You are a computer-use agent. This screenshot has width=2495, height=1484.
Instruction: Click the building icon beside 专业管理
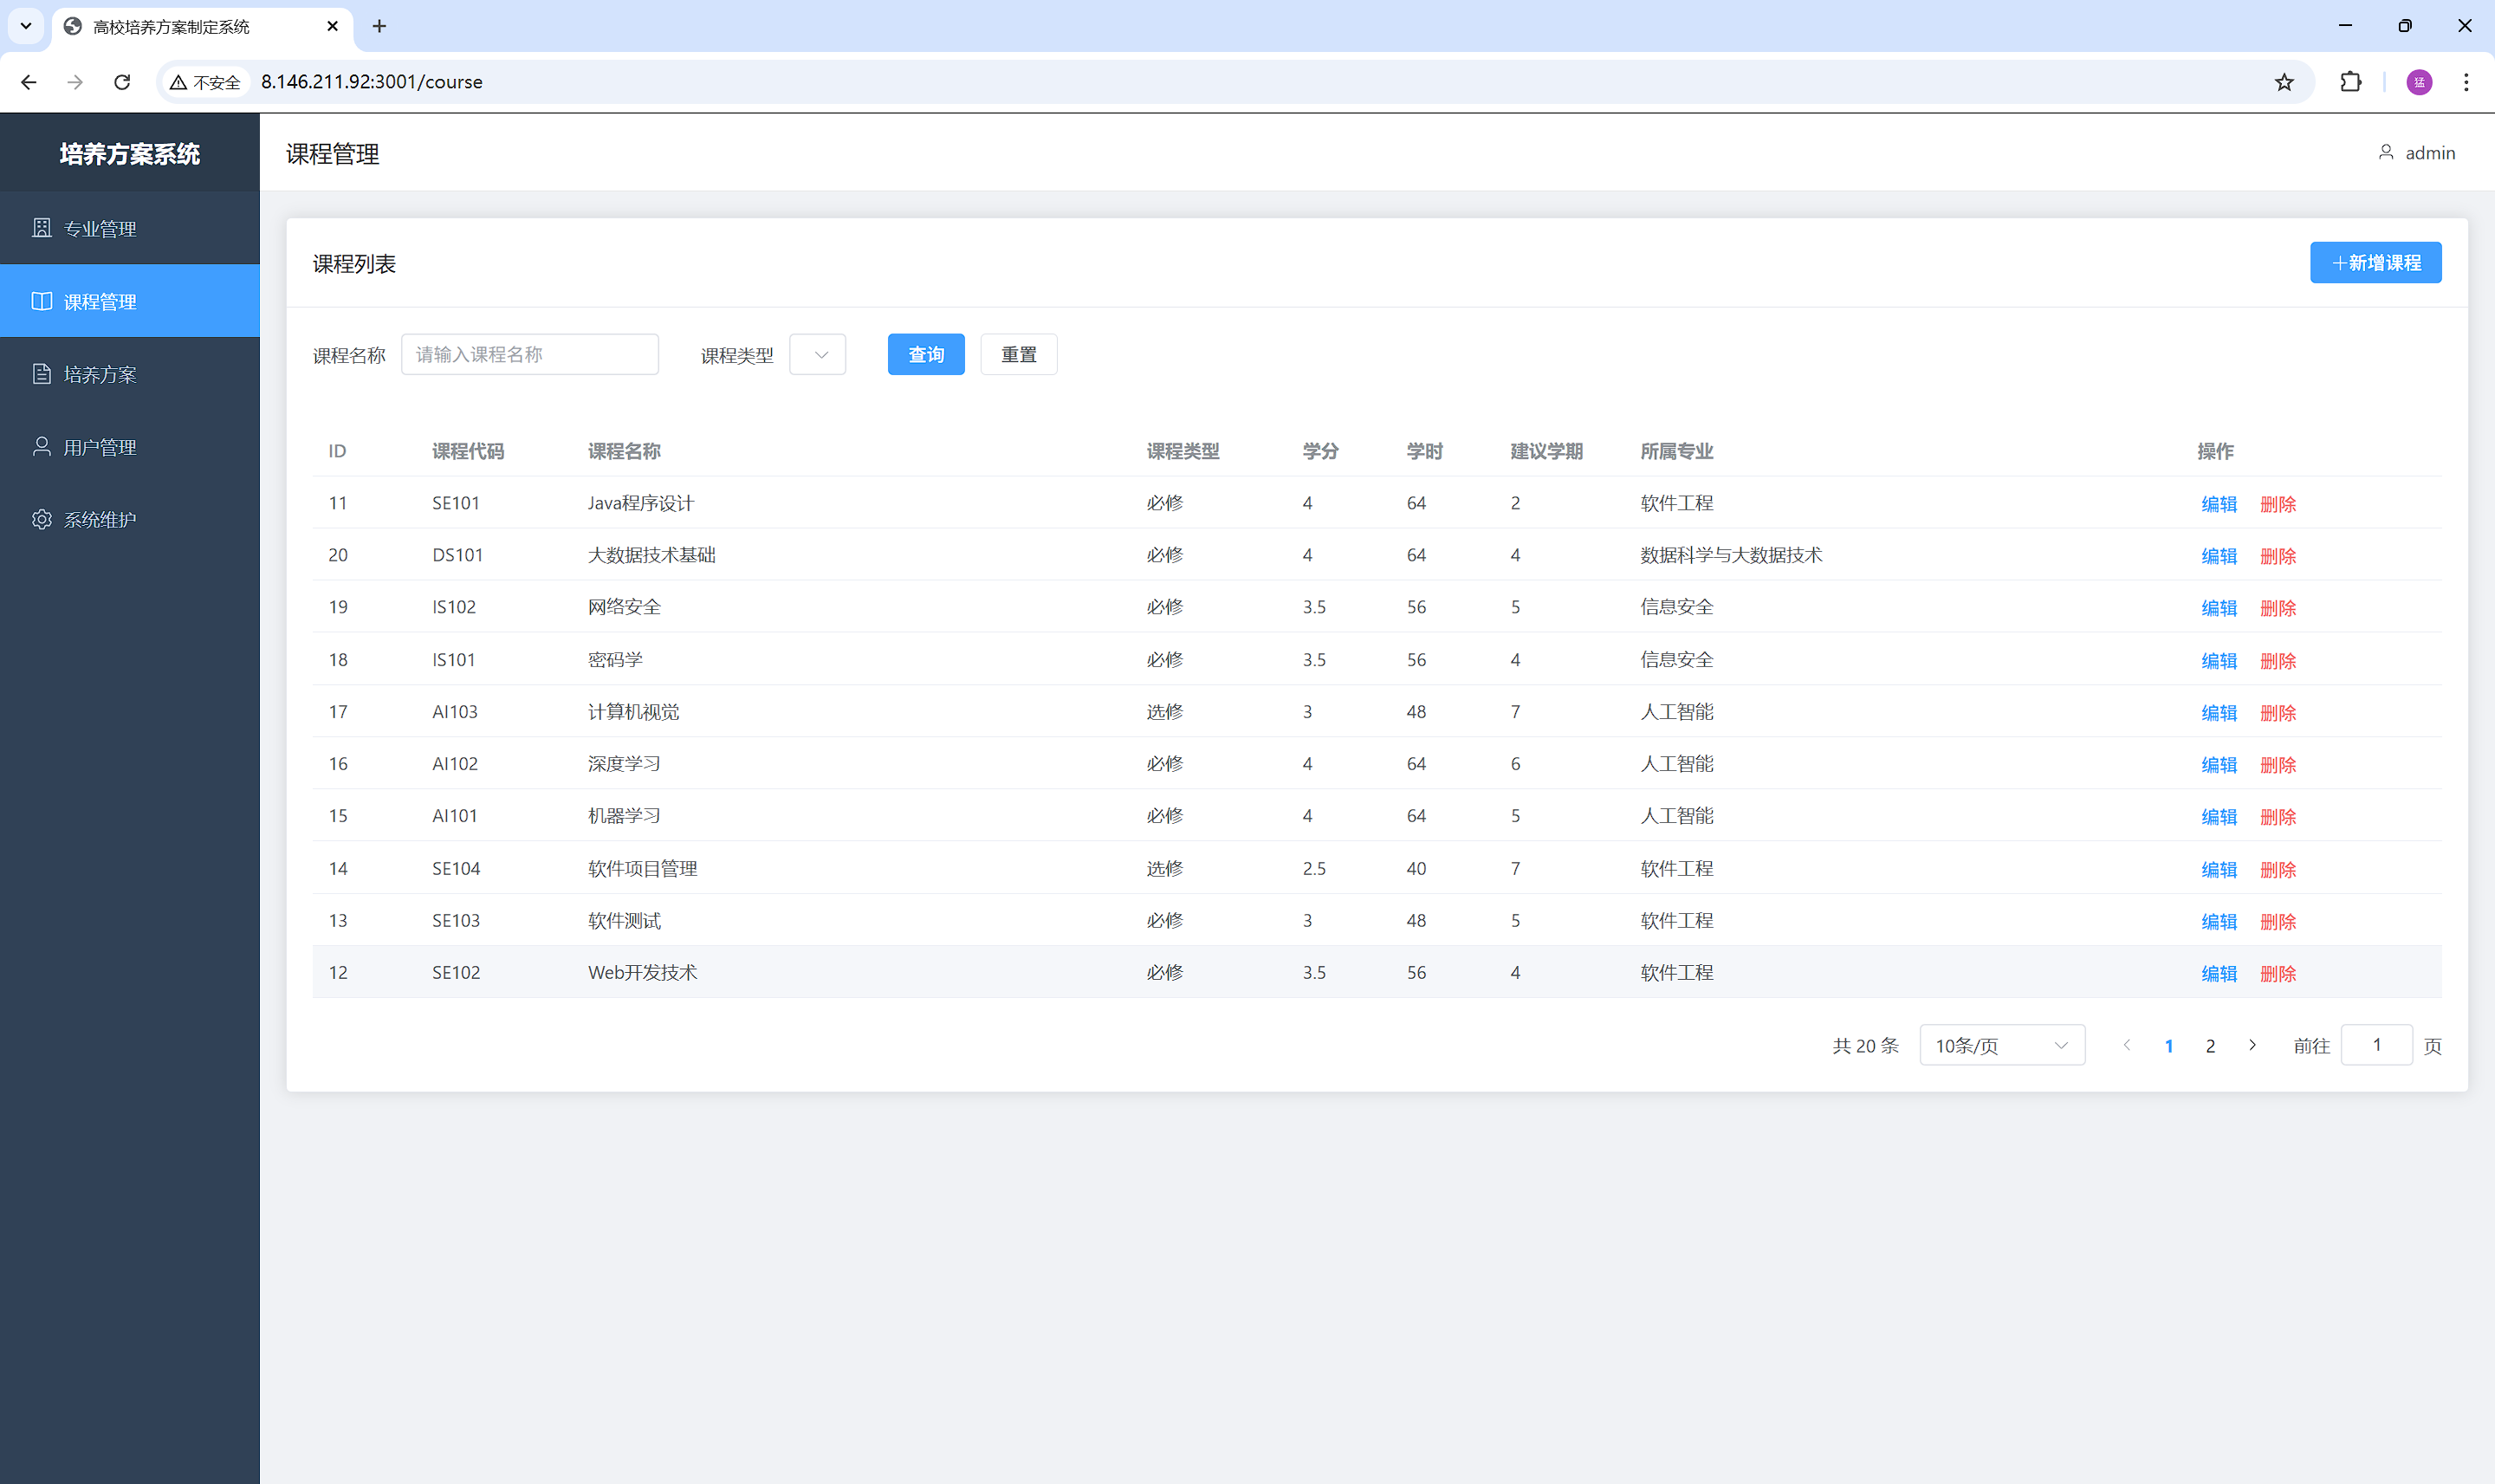[41, 228]
